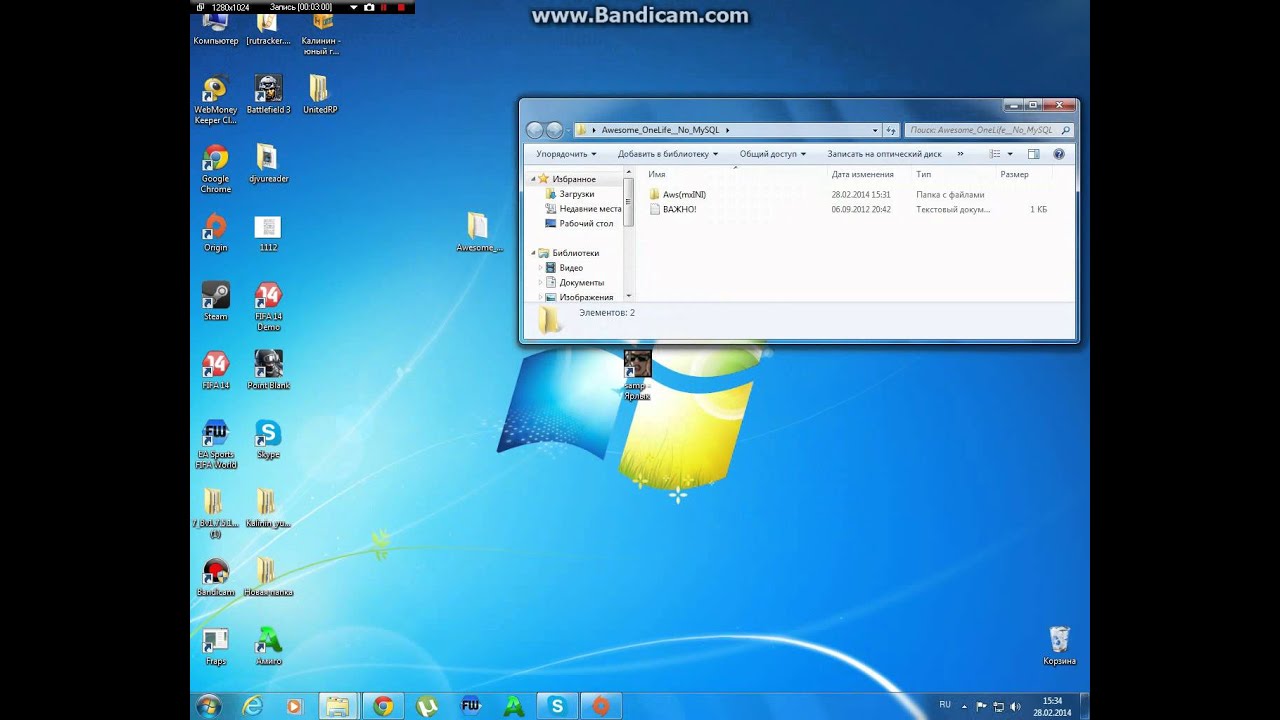
Task: Toggle the preview pane button
Action: (1034, 154)
